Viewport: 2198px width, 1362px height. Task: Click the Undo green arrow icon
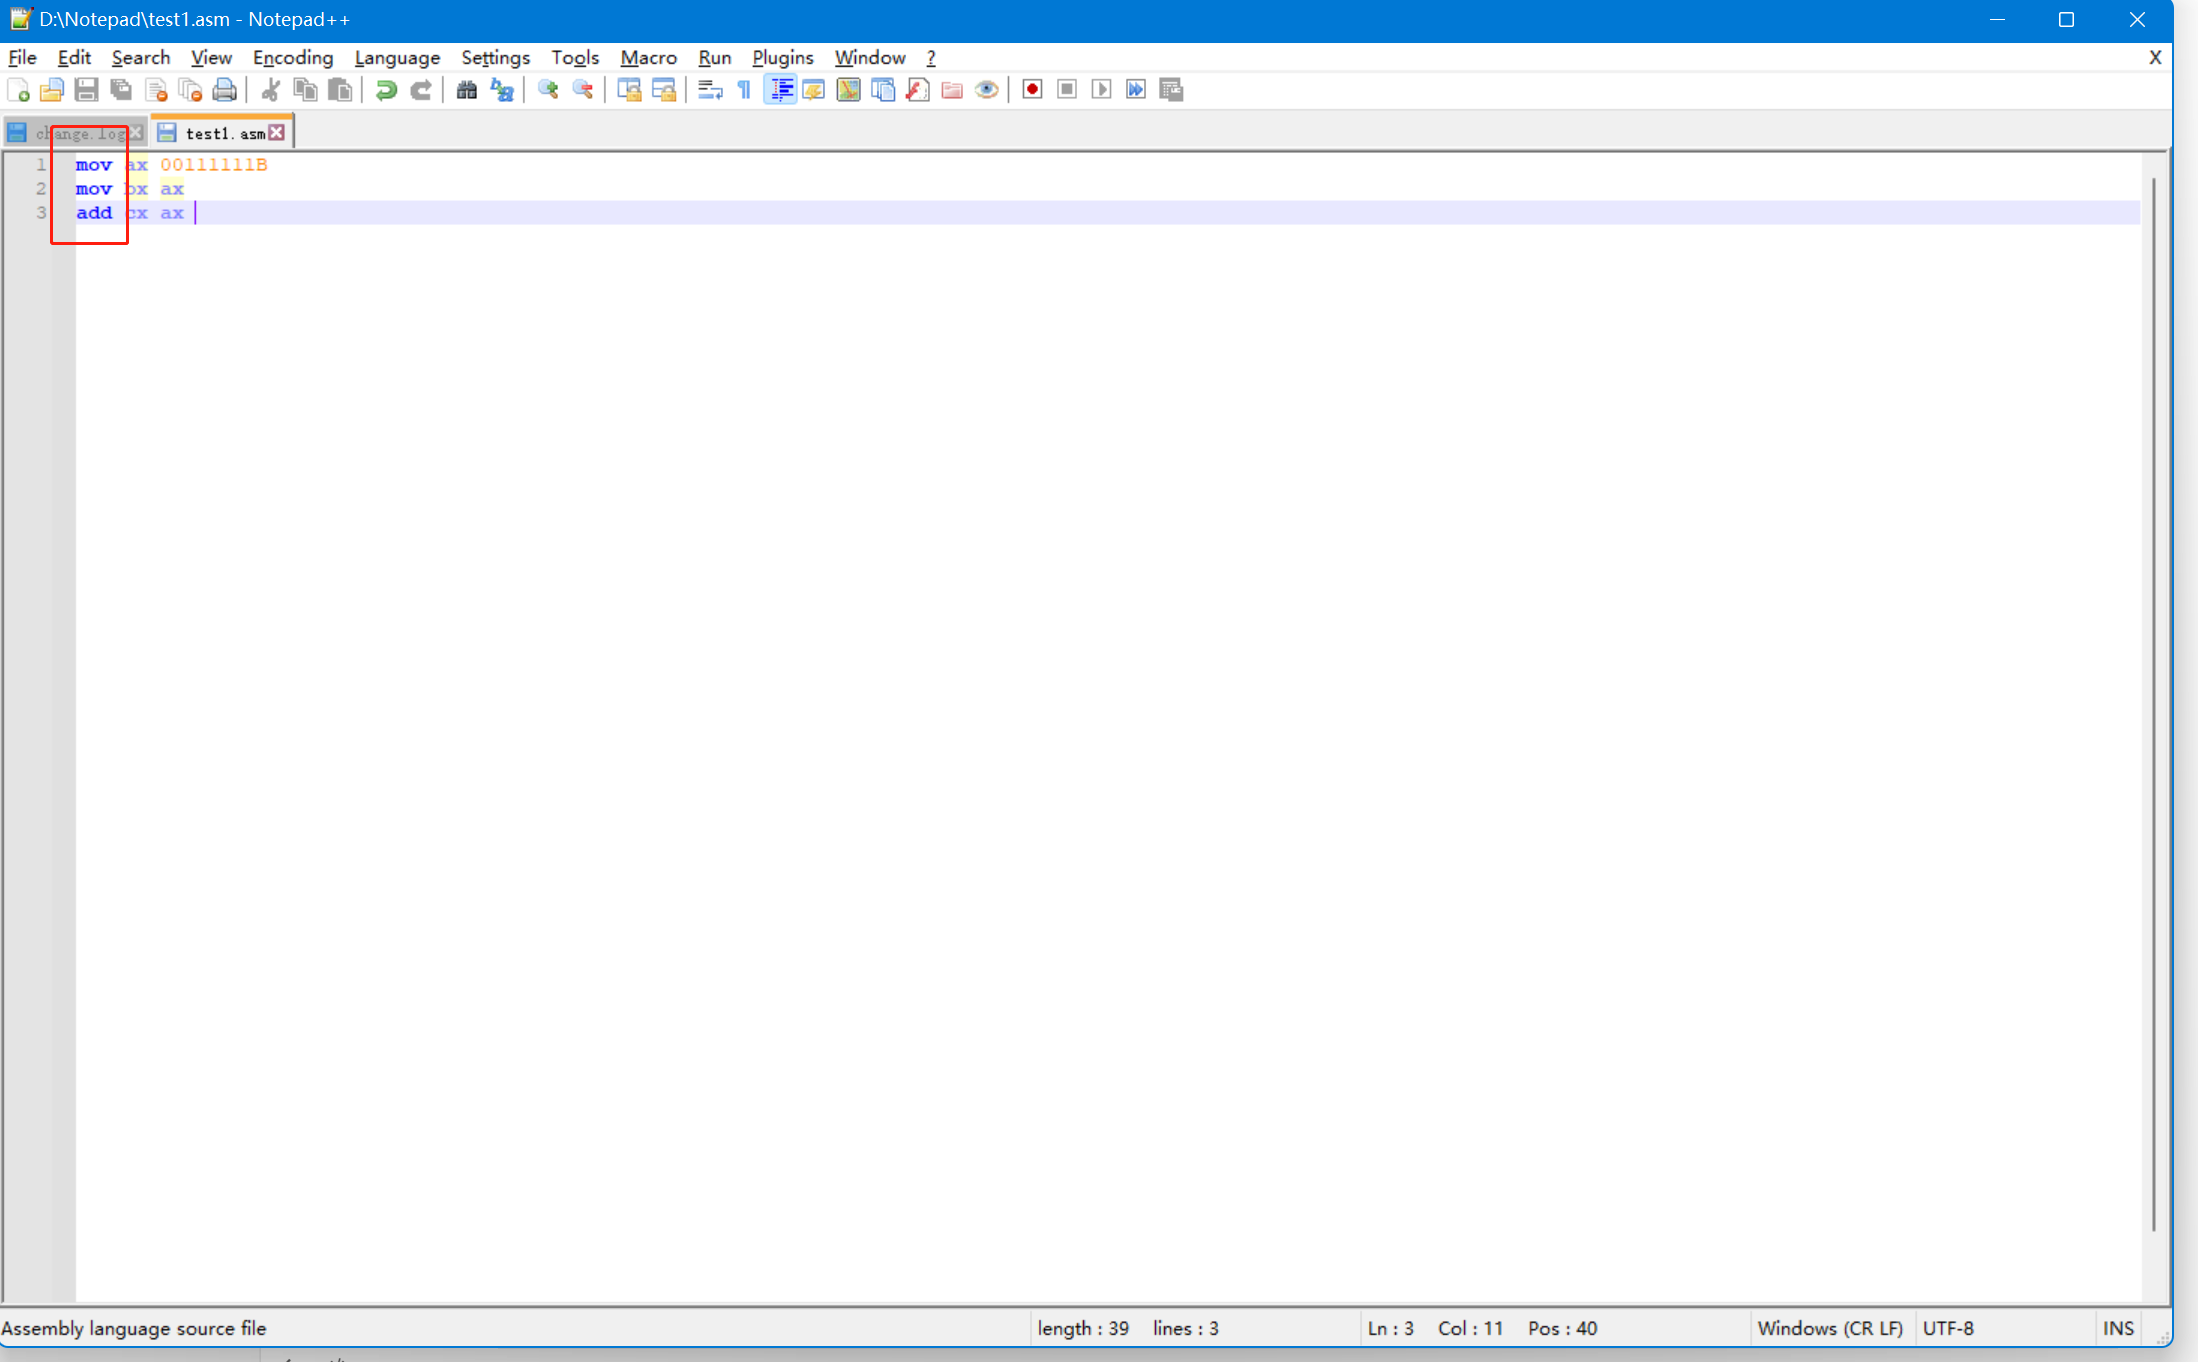(x=386, y=90)
